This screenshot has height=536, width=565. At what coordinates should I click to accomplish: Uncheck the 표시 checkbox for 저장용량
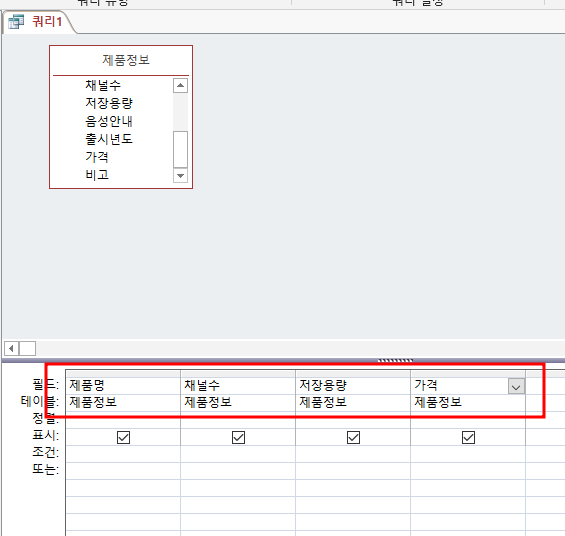point(353,437)
